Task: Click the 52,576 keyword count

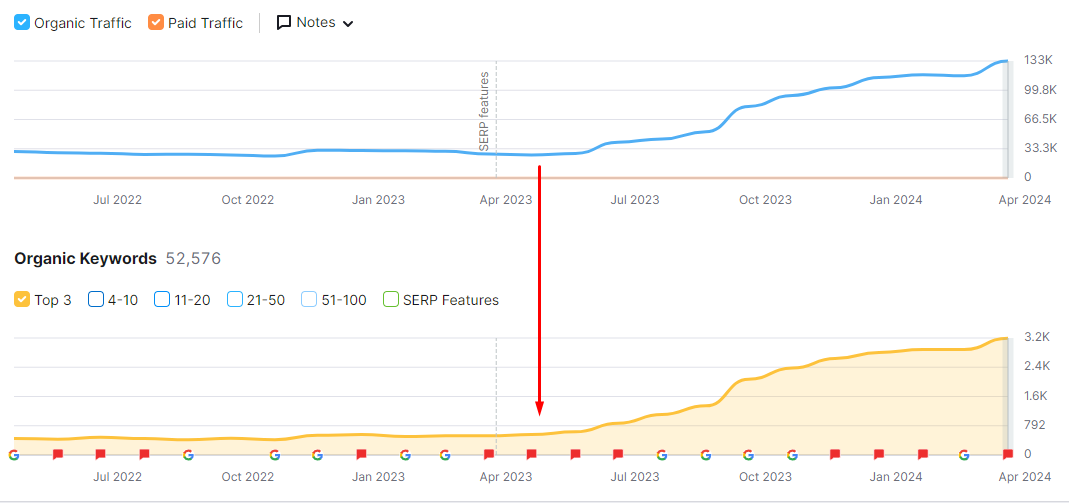Action: click(x=192, y=259)
